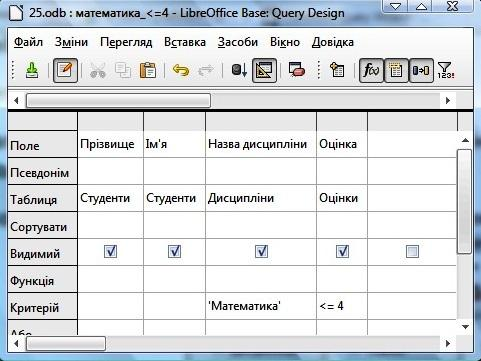Select the Ім'я field cell
Image resolution: width=481 pixels, height=361 pixels.
coord(175,144)
